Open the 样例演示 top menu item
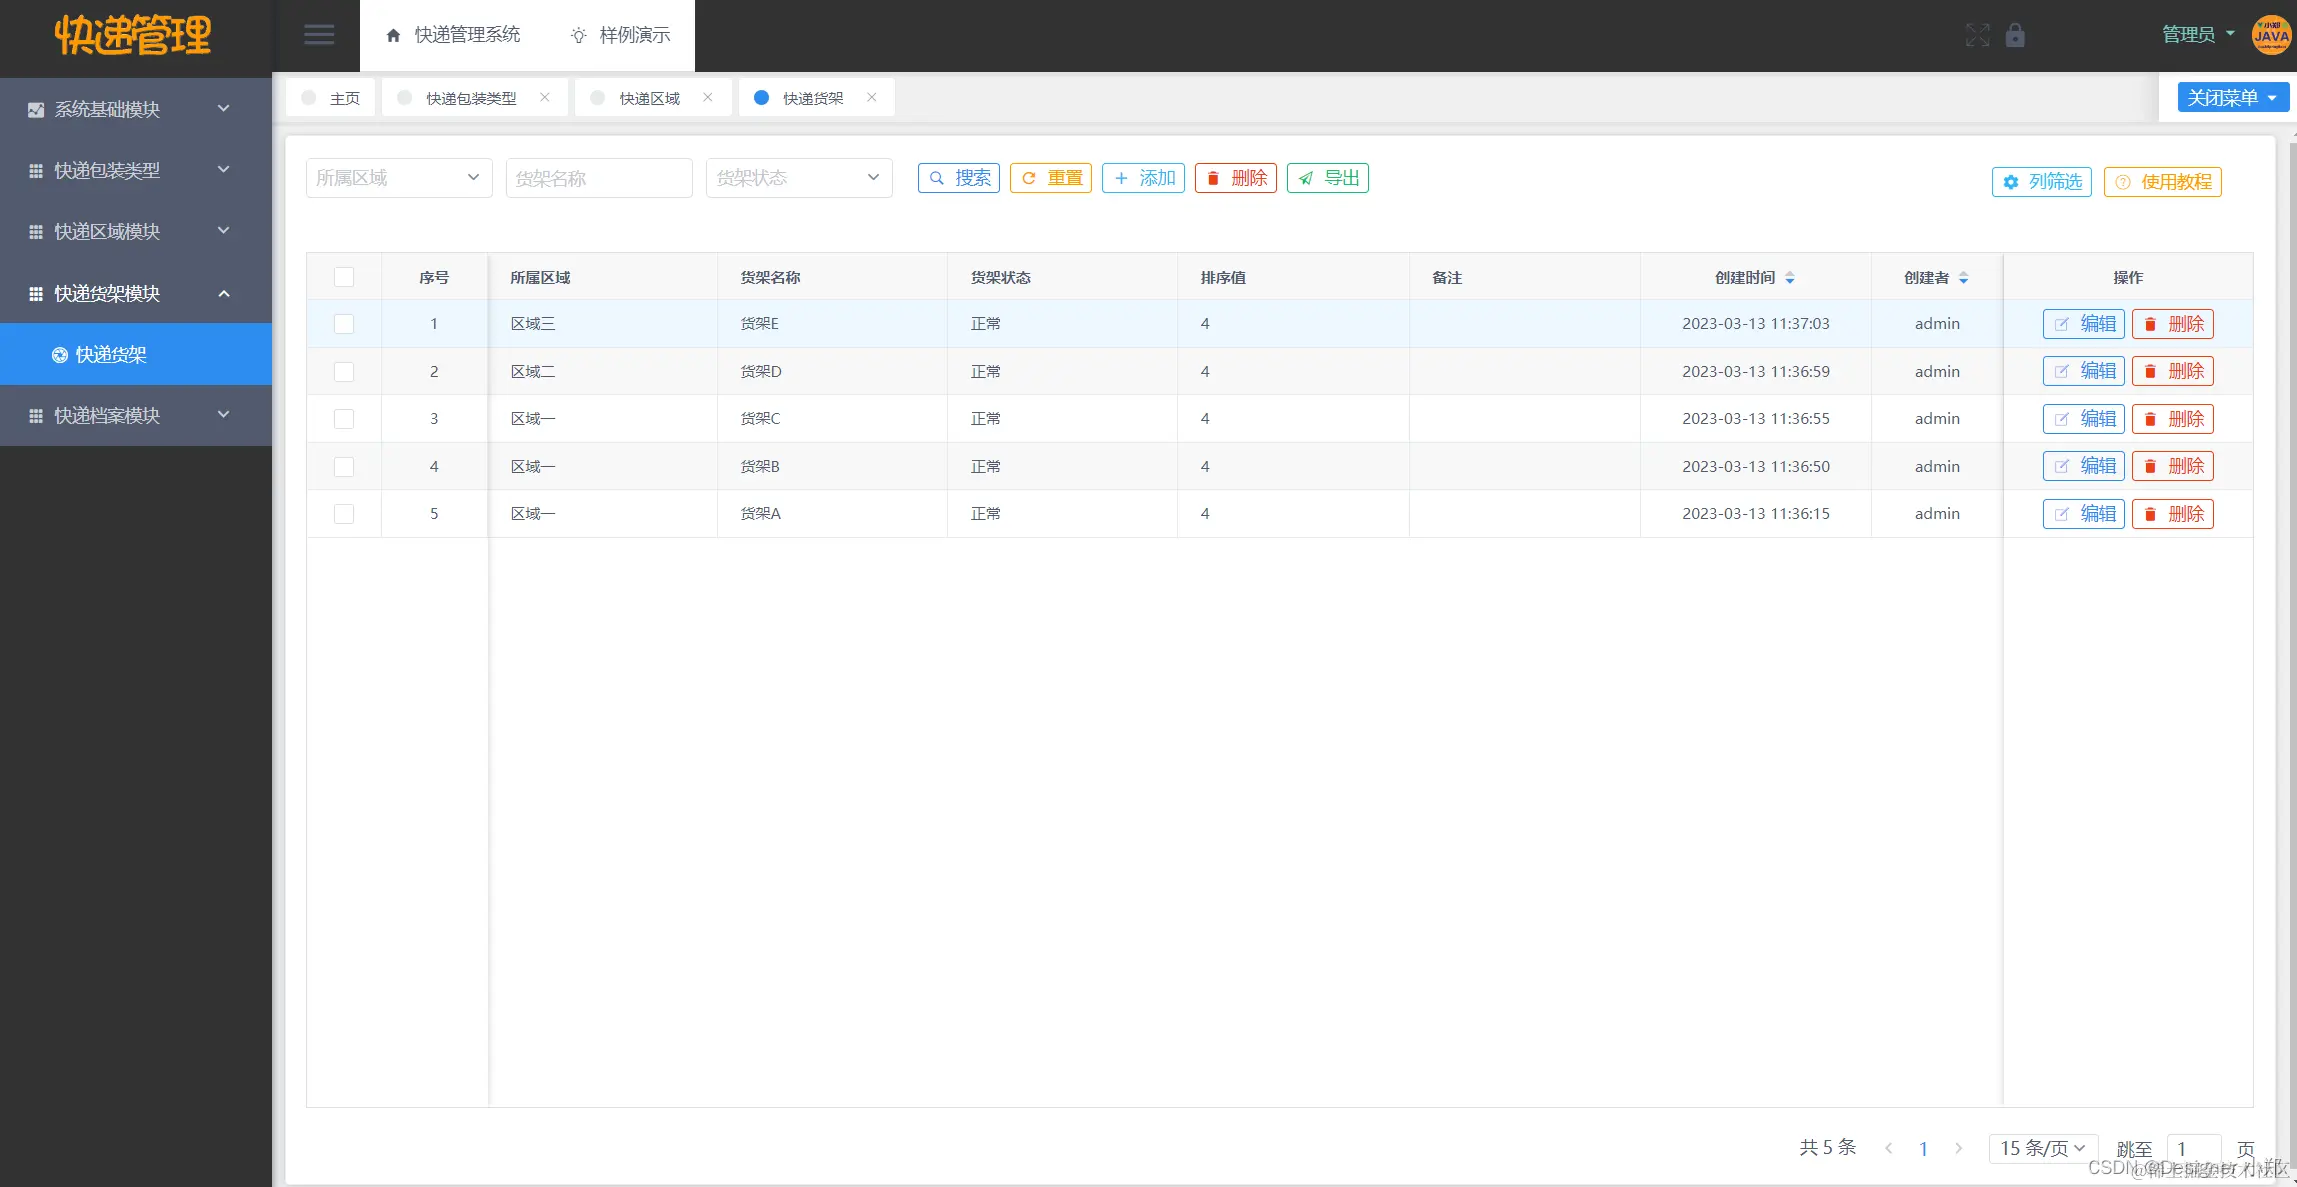The width and height of the screenshot is (2297, 1187). [x=620, y=35]
